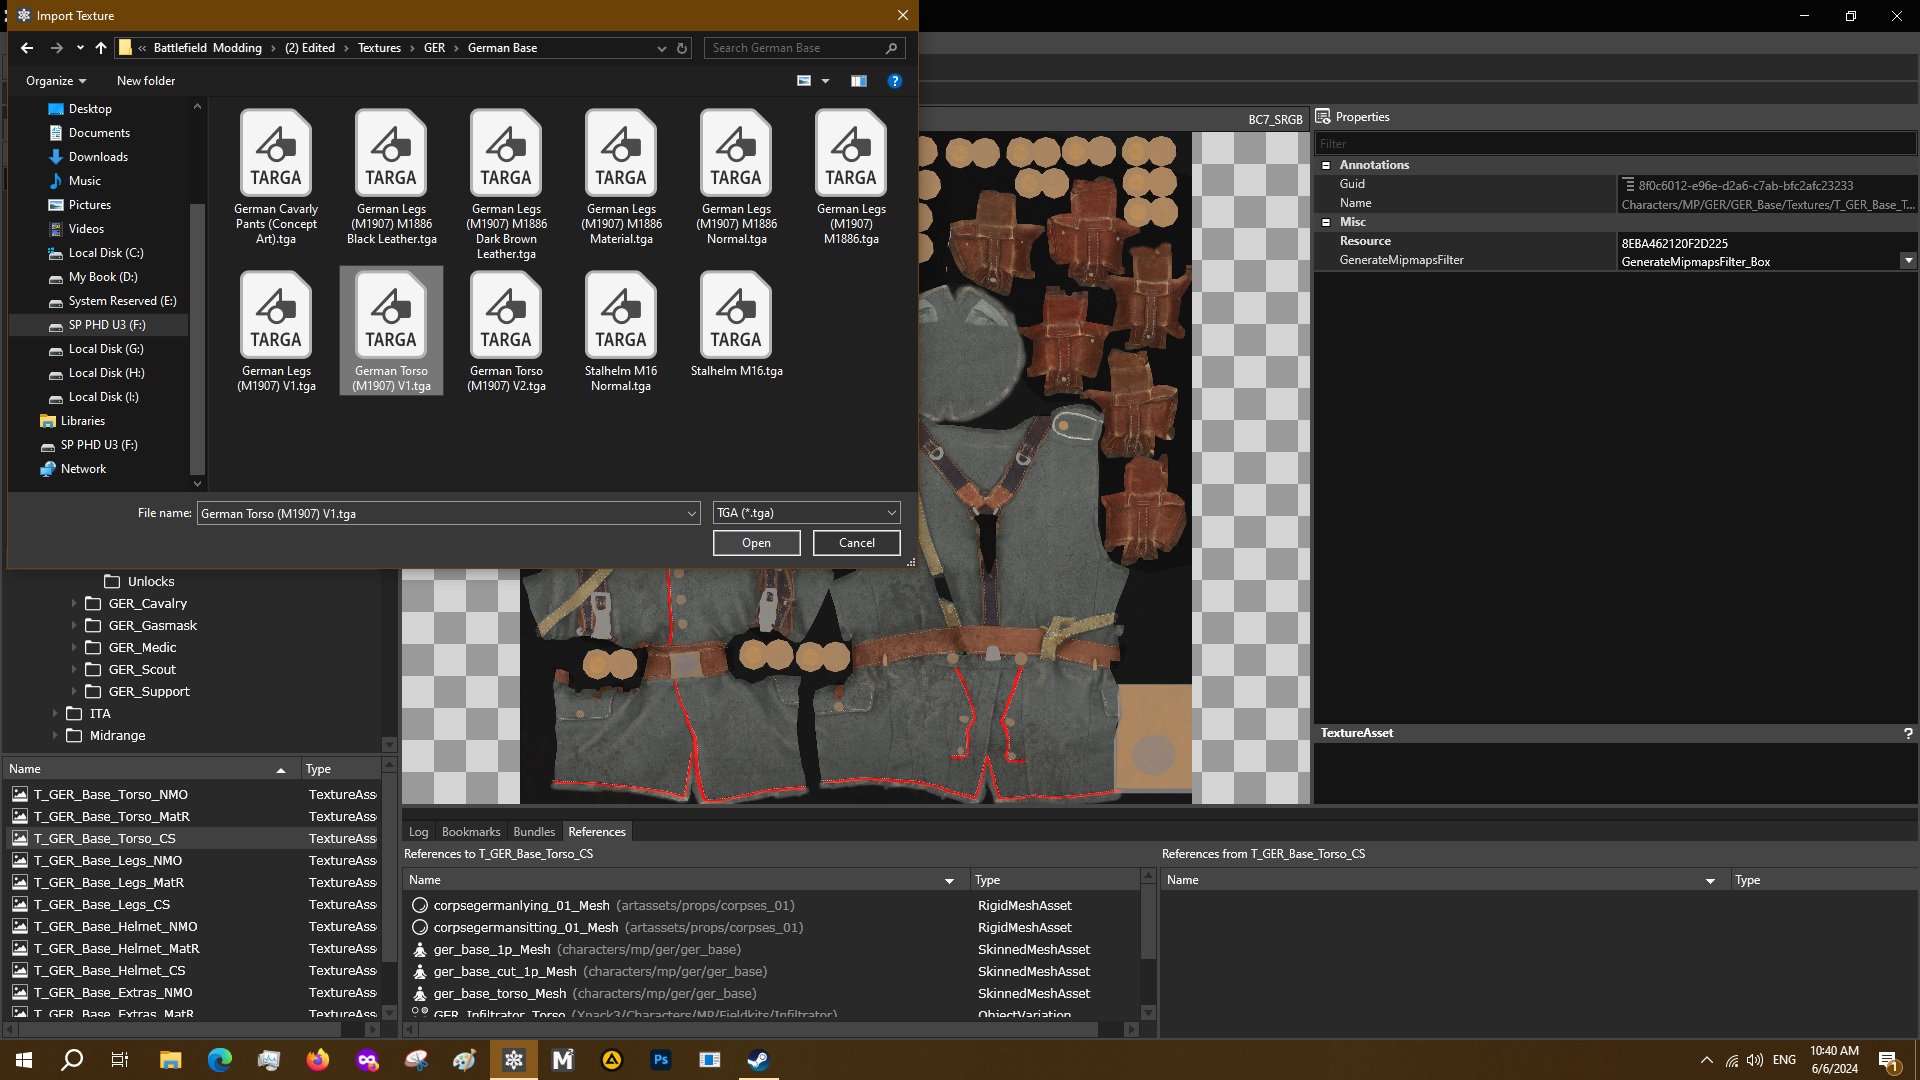Viewport: 1920px width, 1080px height.
Task: Expand the GER_Cavalry folder
Action: pyautogui.click(x=74, y=604)
